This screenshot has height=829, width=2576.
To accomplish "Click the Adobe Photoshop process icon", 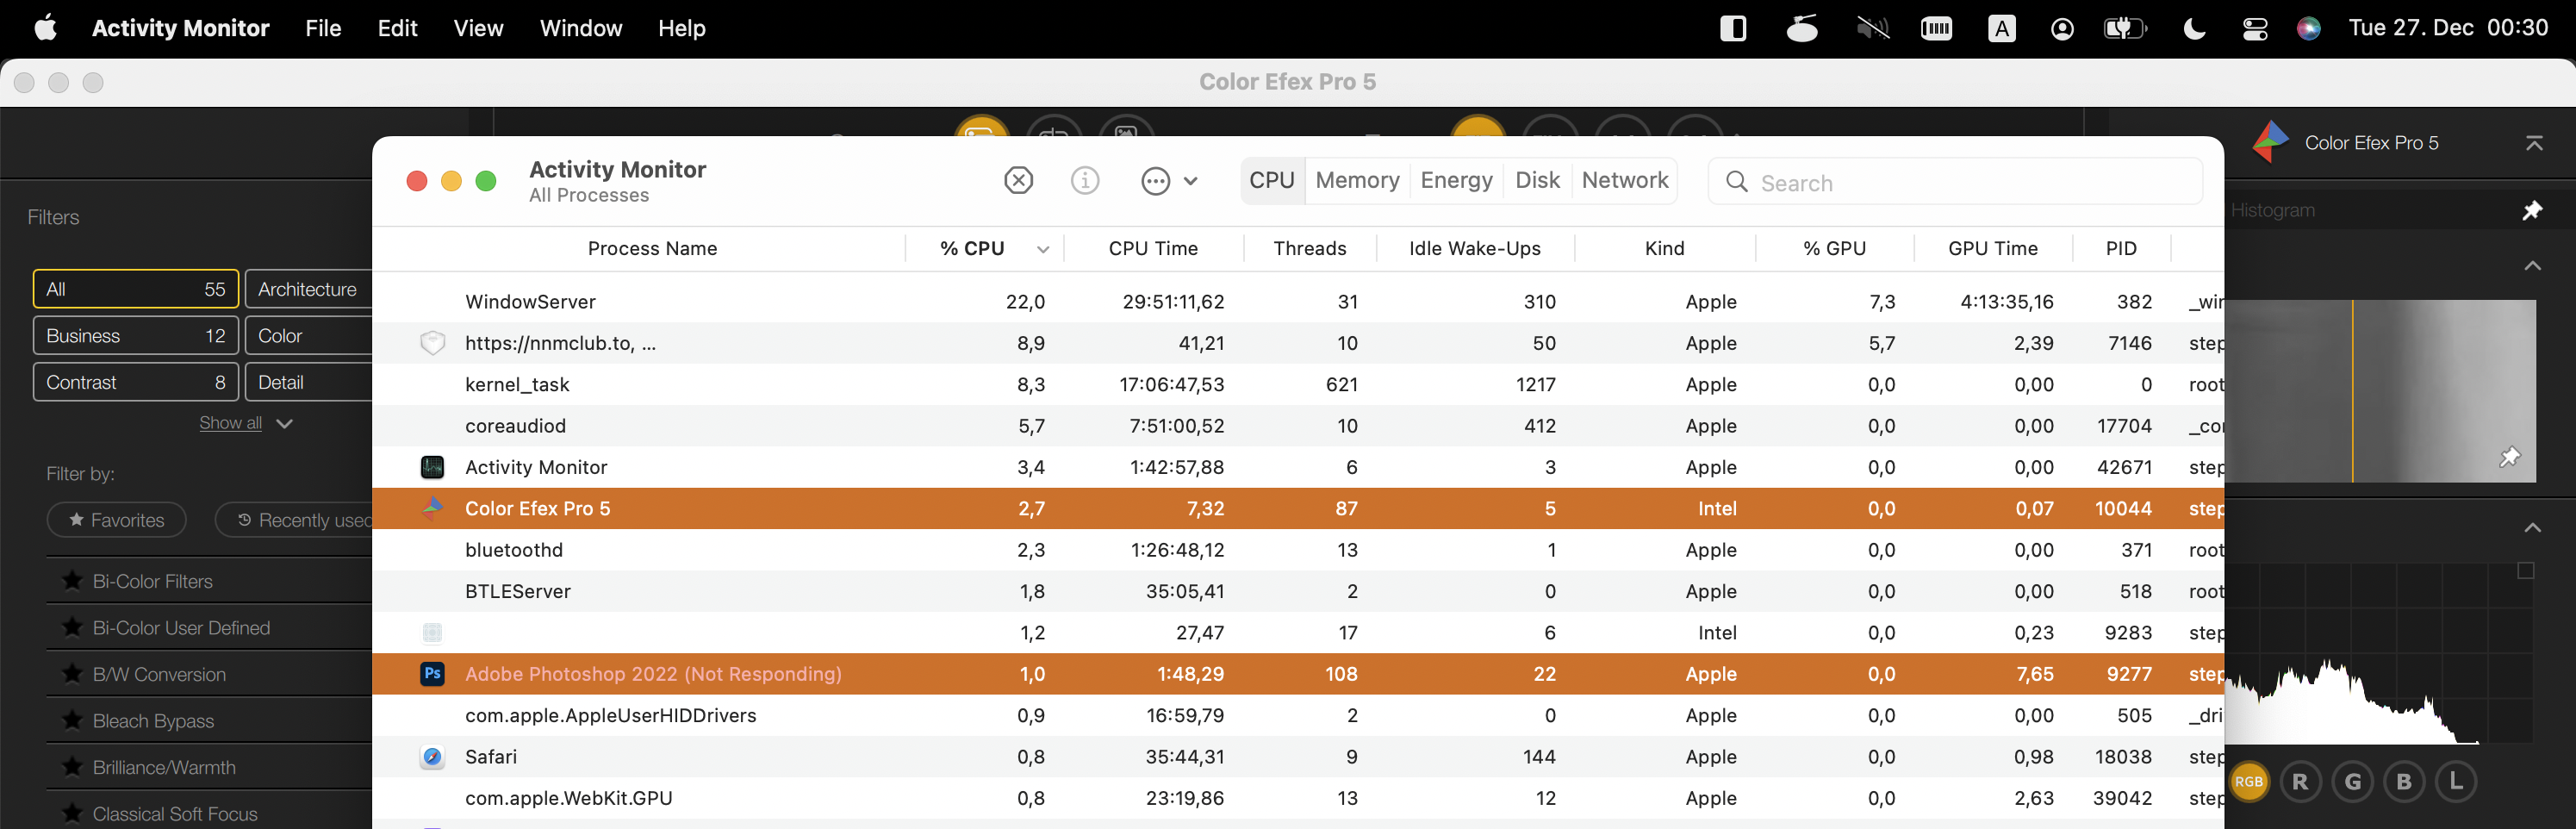I will click(x=432, y=674).
